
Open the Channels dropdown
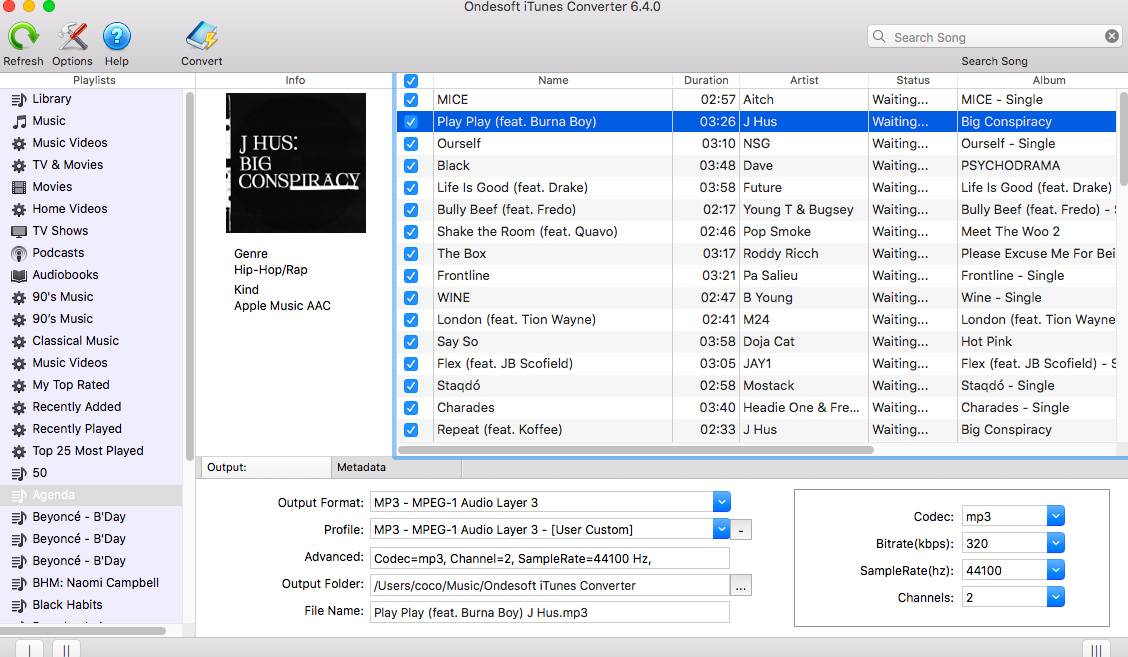pos(1055,597)
